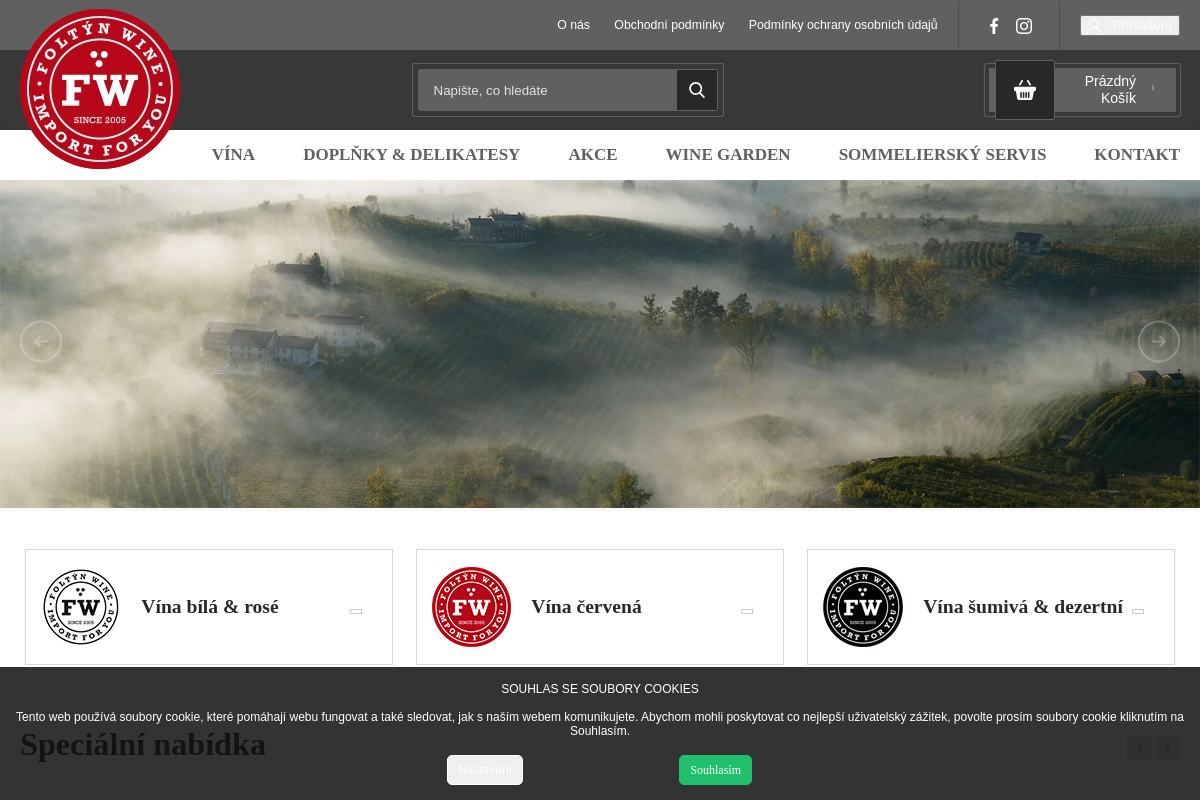Click the Vína červená title
The image size is (1200, 800).
pyautogui.click(x=586, y=607)
